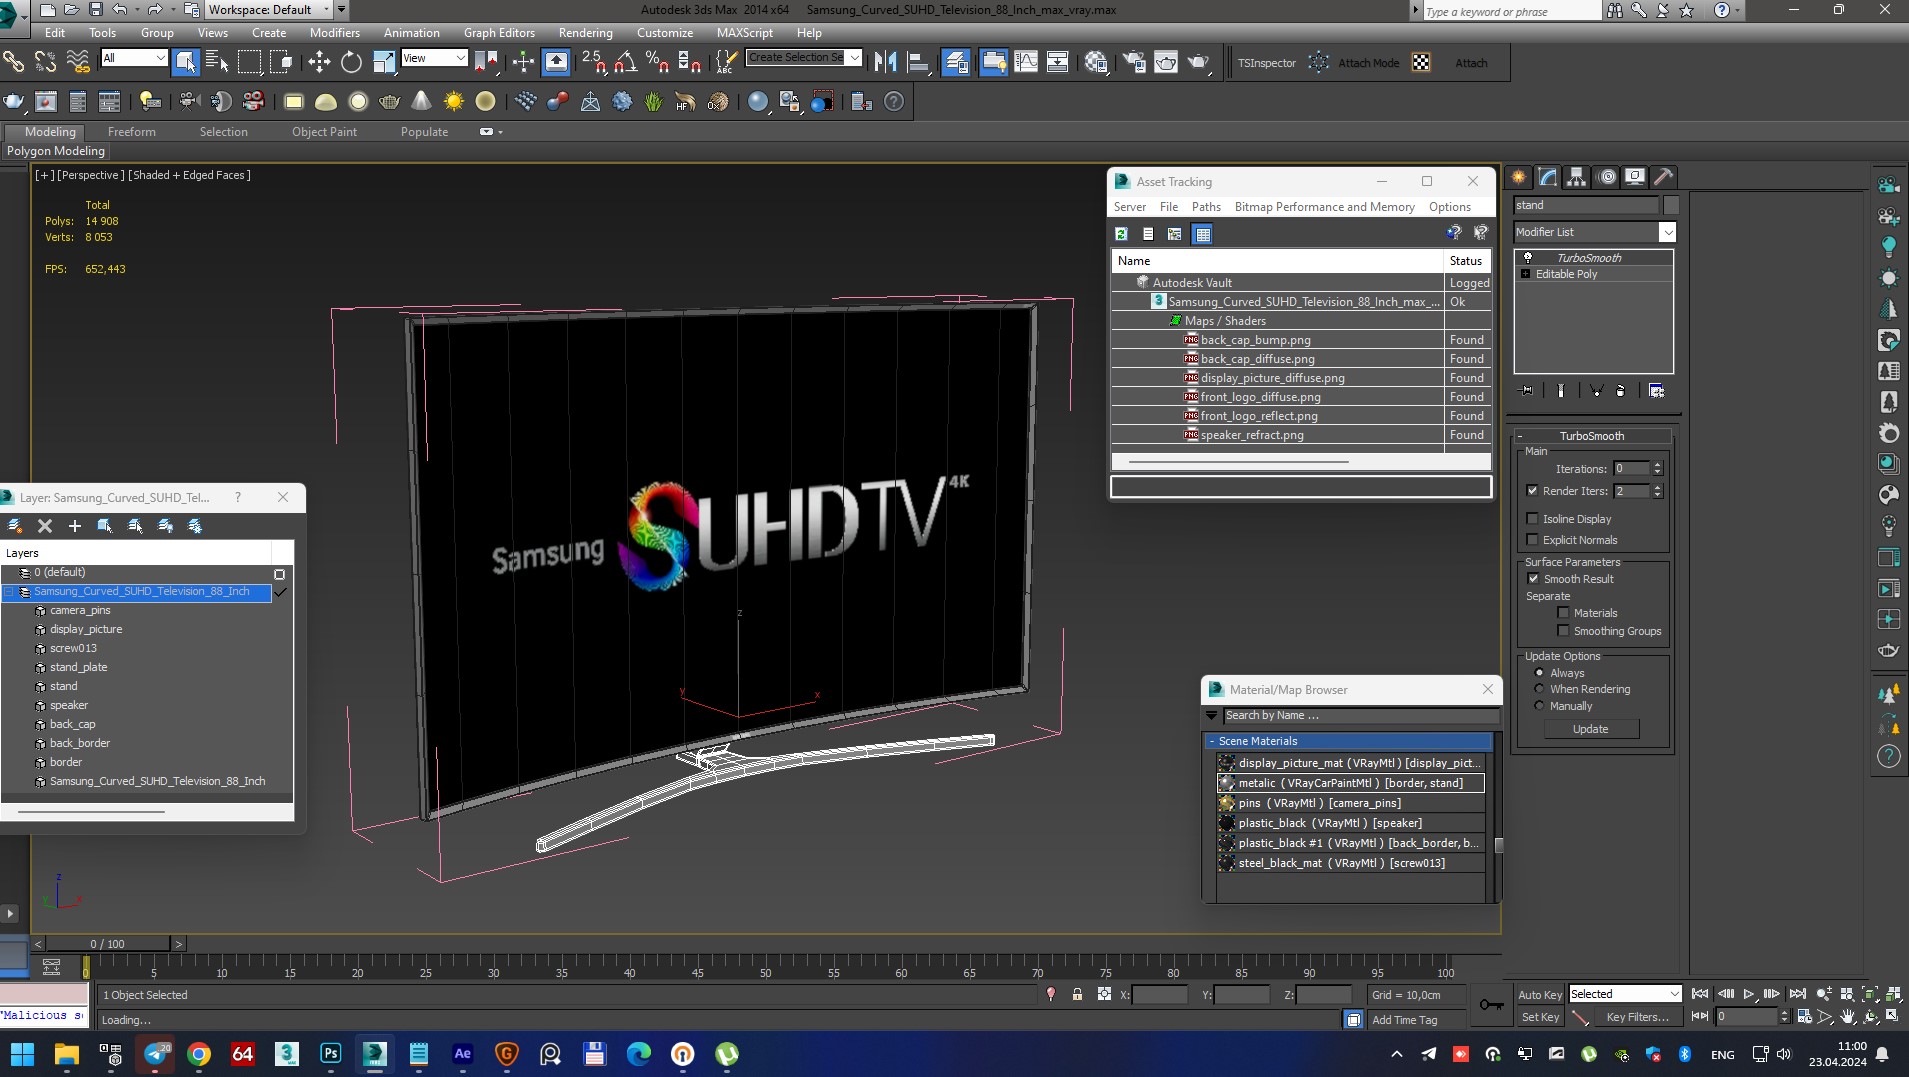Click Configure Modifier Sets icon
1909x1077 pixels.
pyautogui.click(x=1656, y=391)
